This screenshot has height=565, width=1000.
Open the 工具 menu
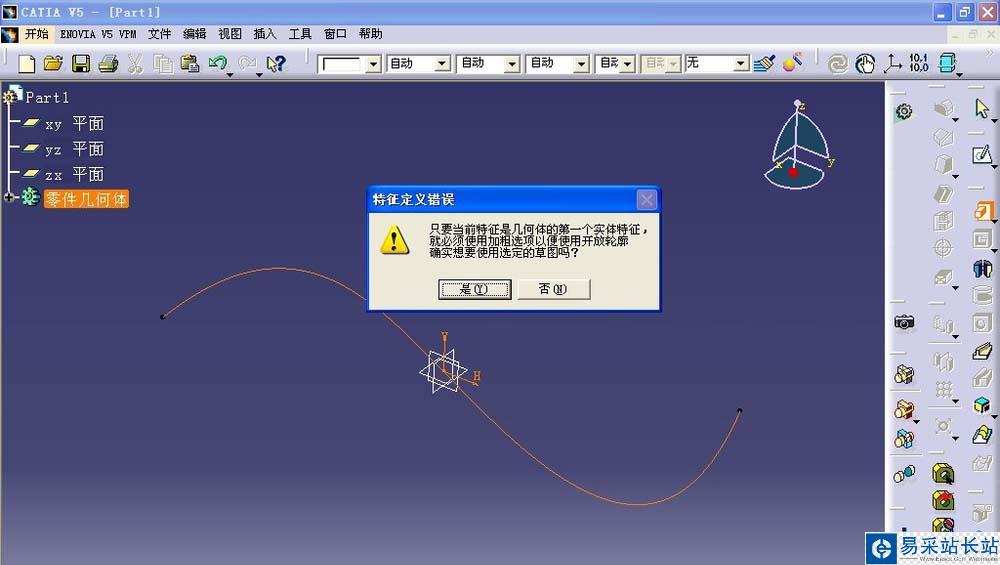[x=300, y=34]
